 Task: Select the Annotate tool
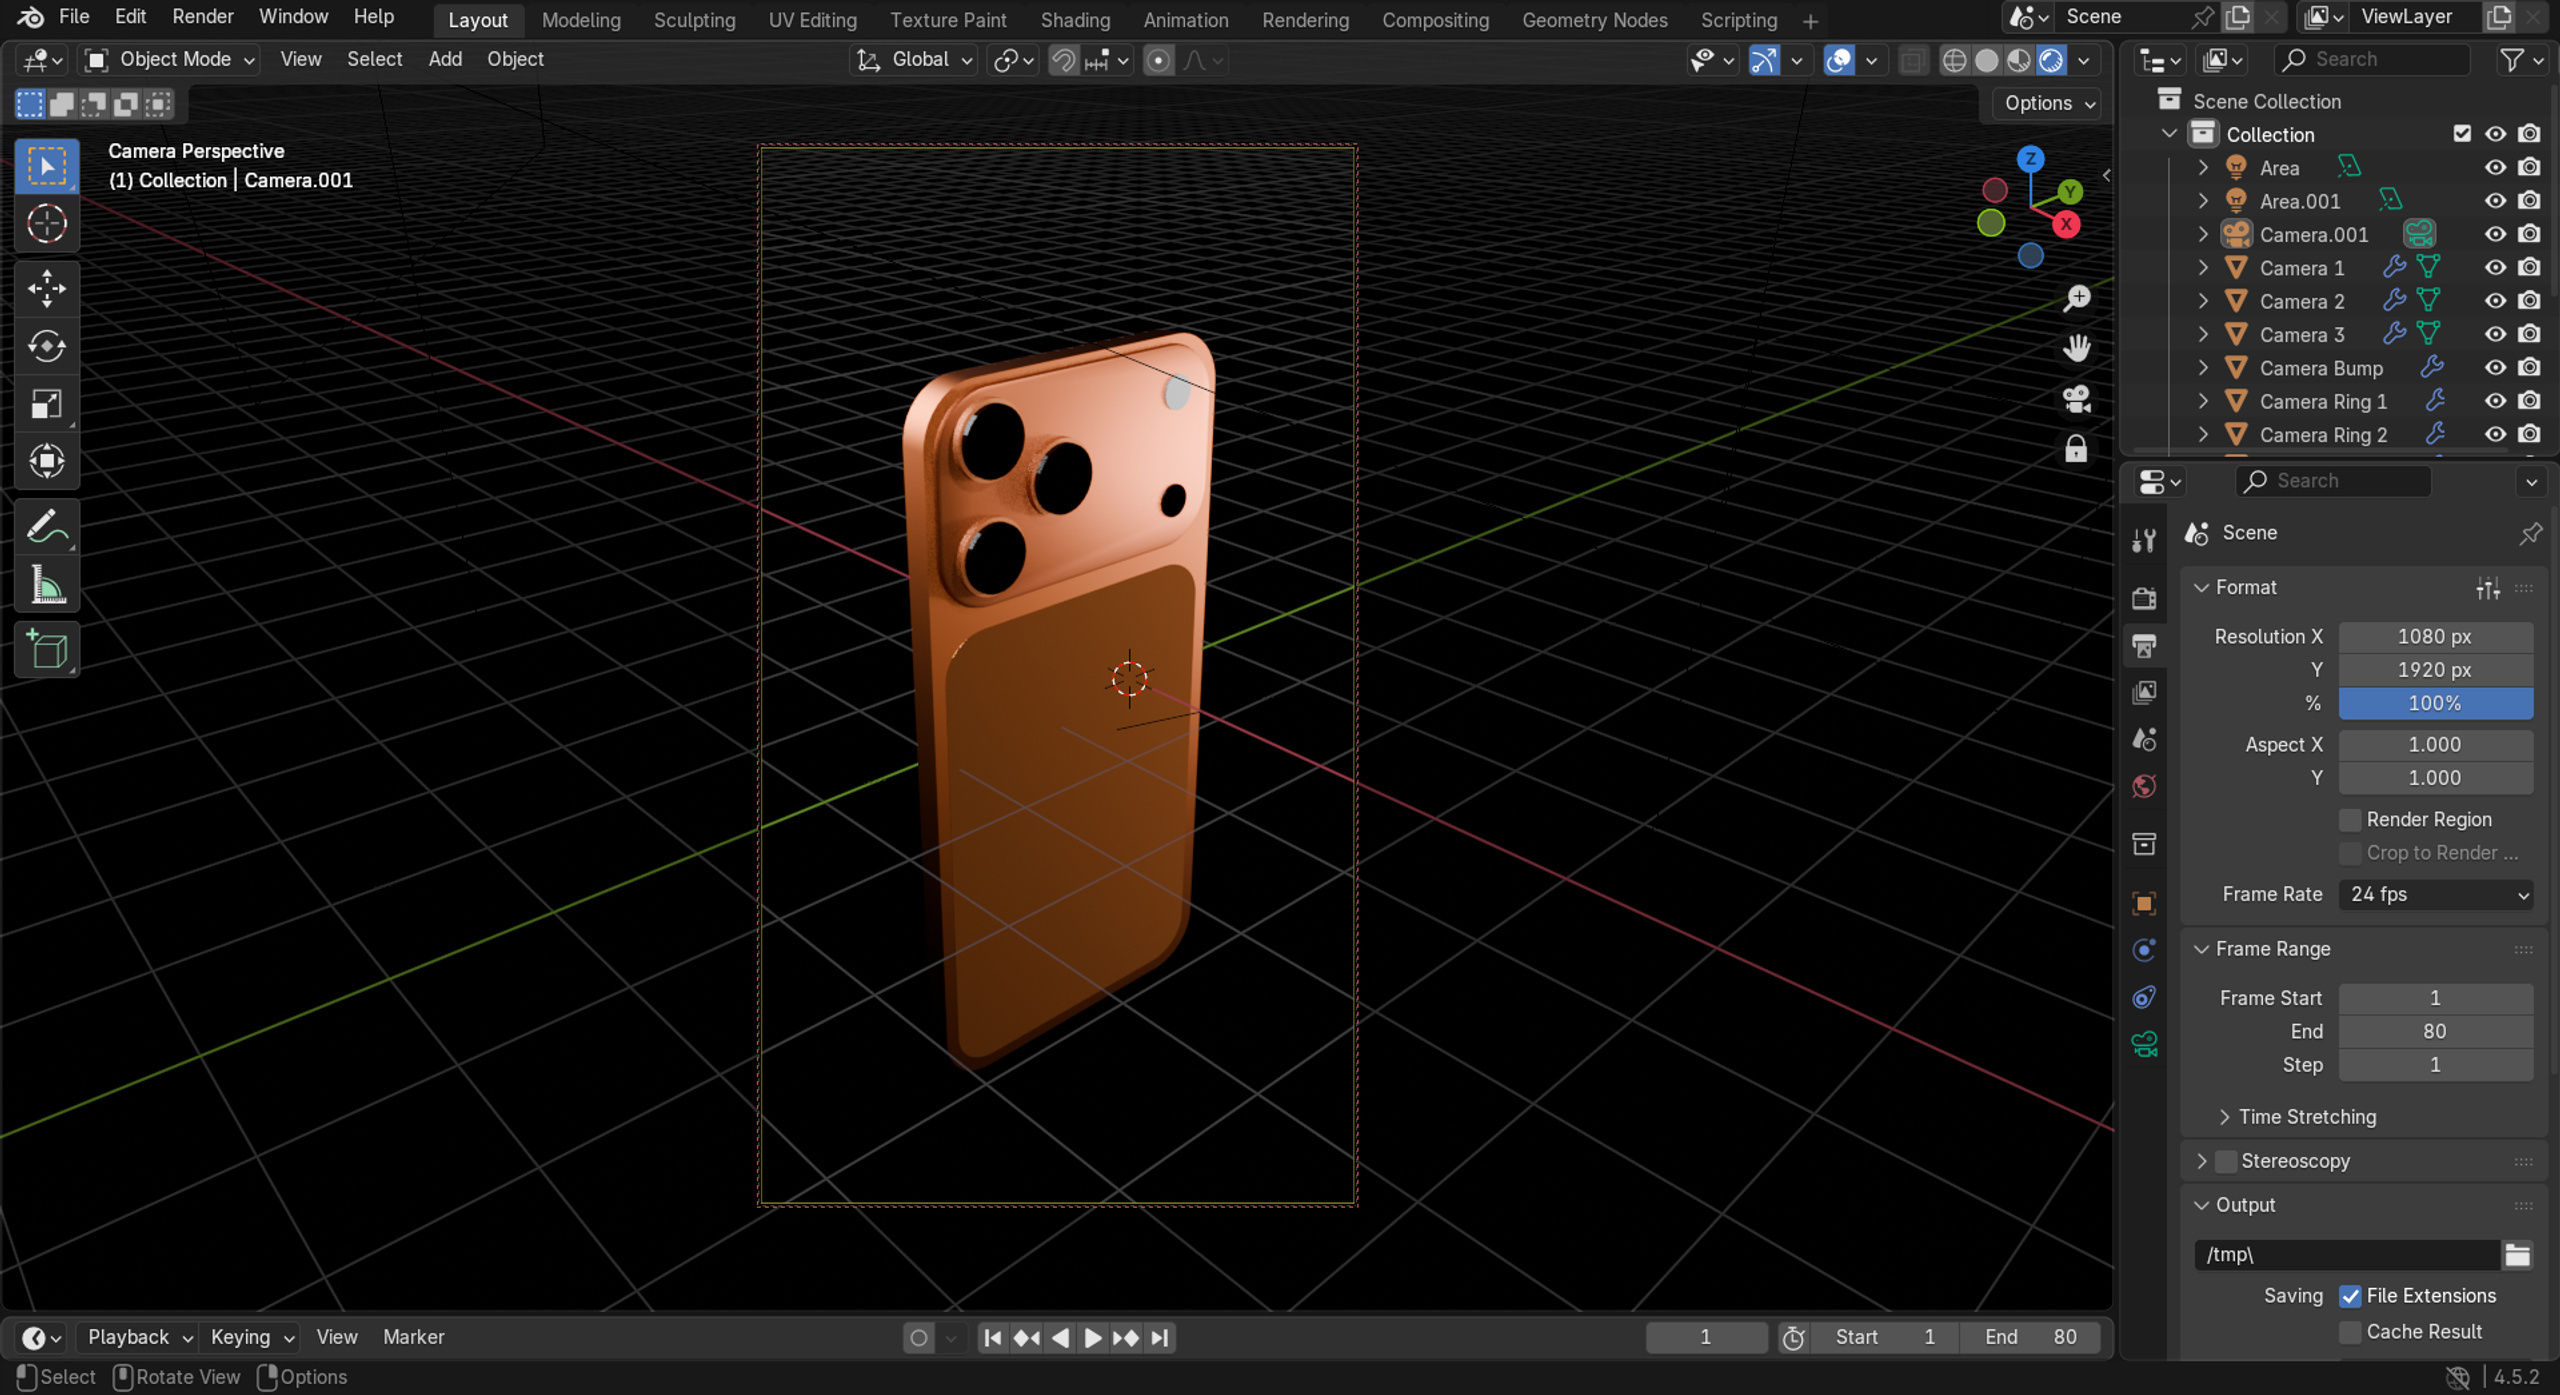(46, 526)
